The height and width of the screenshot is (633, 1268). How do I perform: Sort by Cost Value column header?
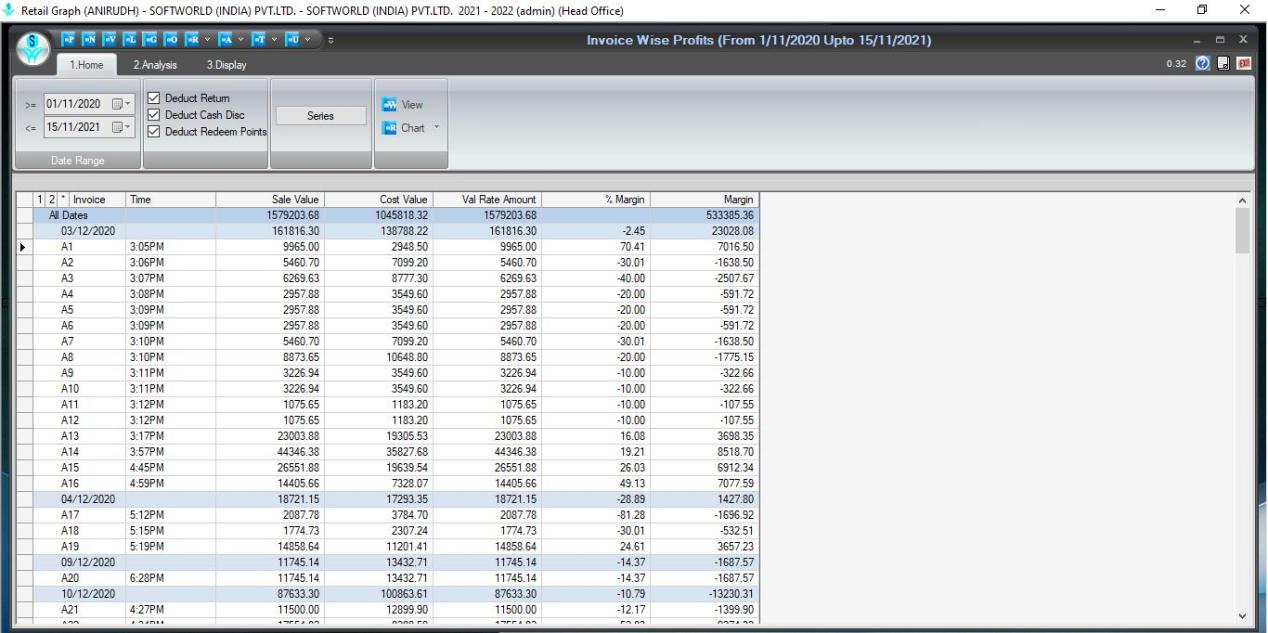click(378, 200)
